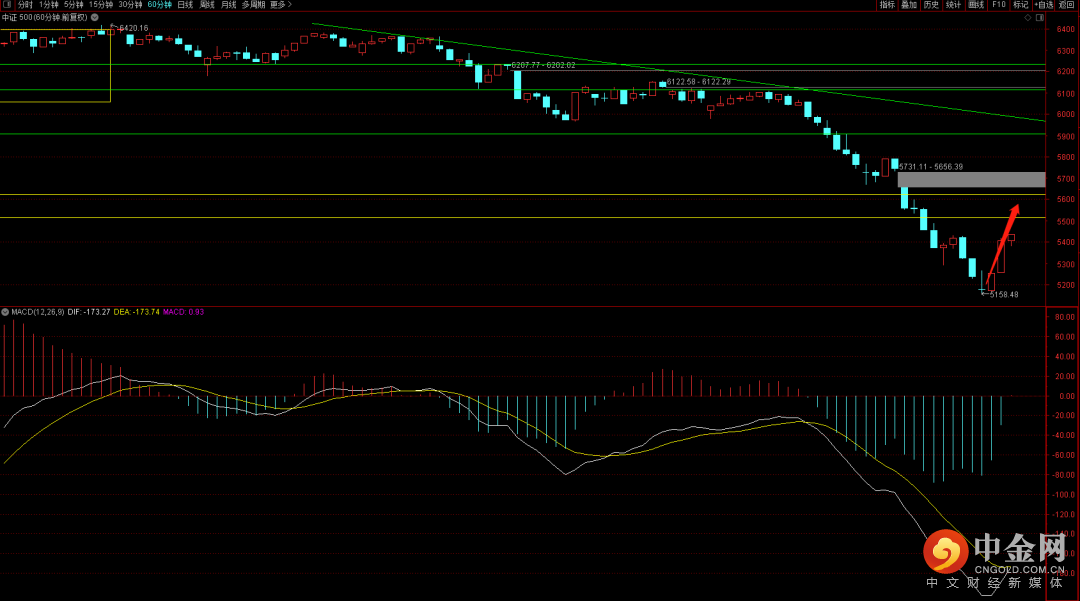Expand the MACD indicator settings arrow
1080x601 pixels.
click(5, 312)
